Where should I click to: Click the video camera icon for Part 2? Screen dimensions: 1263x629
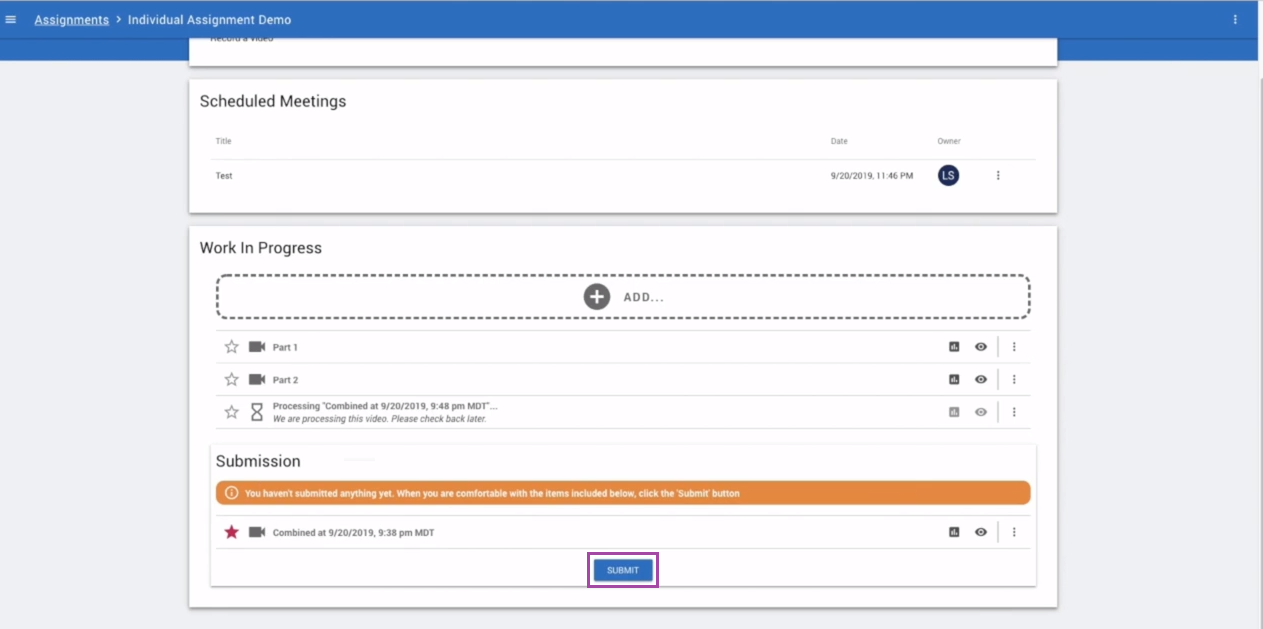coord(257,380)
